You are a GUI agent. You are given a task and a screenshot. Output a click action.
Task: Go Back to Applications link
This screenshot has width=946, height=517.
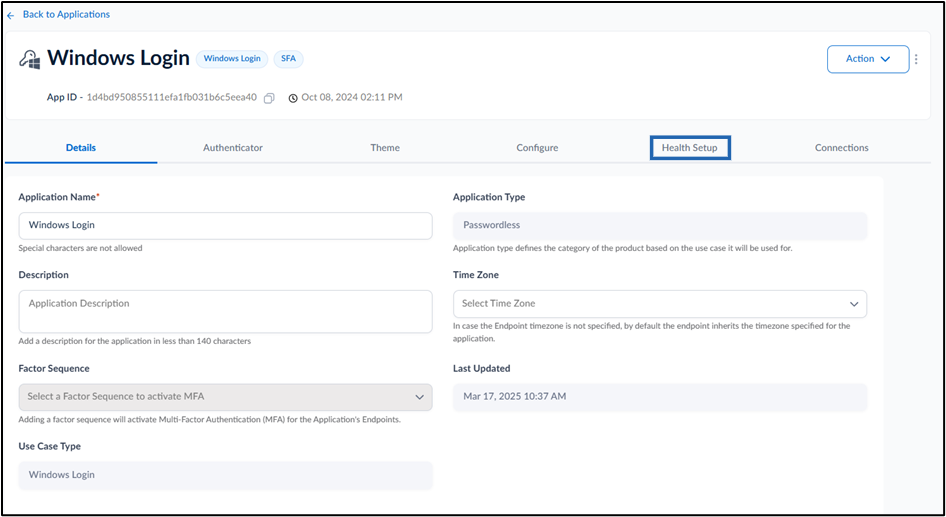click(66, 14)
